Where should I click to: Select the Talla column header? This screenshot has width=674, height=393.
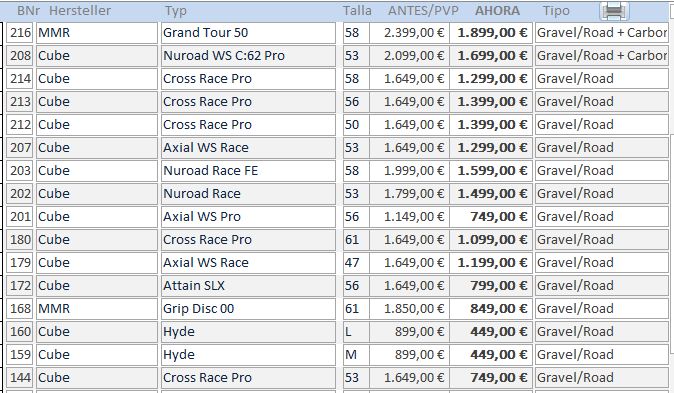357,11
